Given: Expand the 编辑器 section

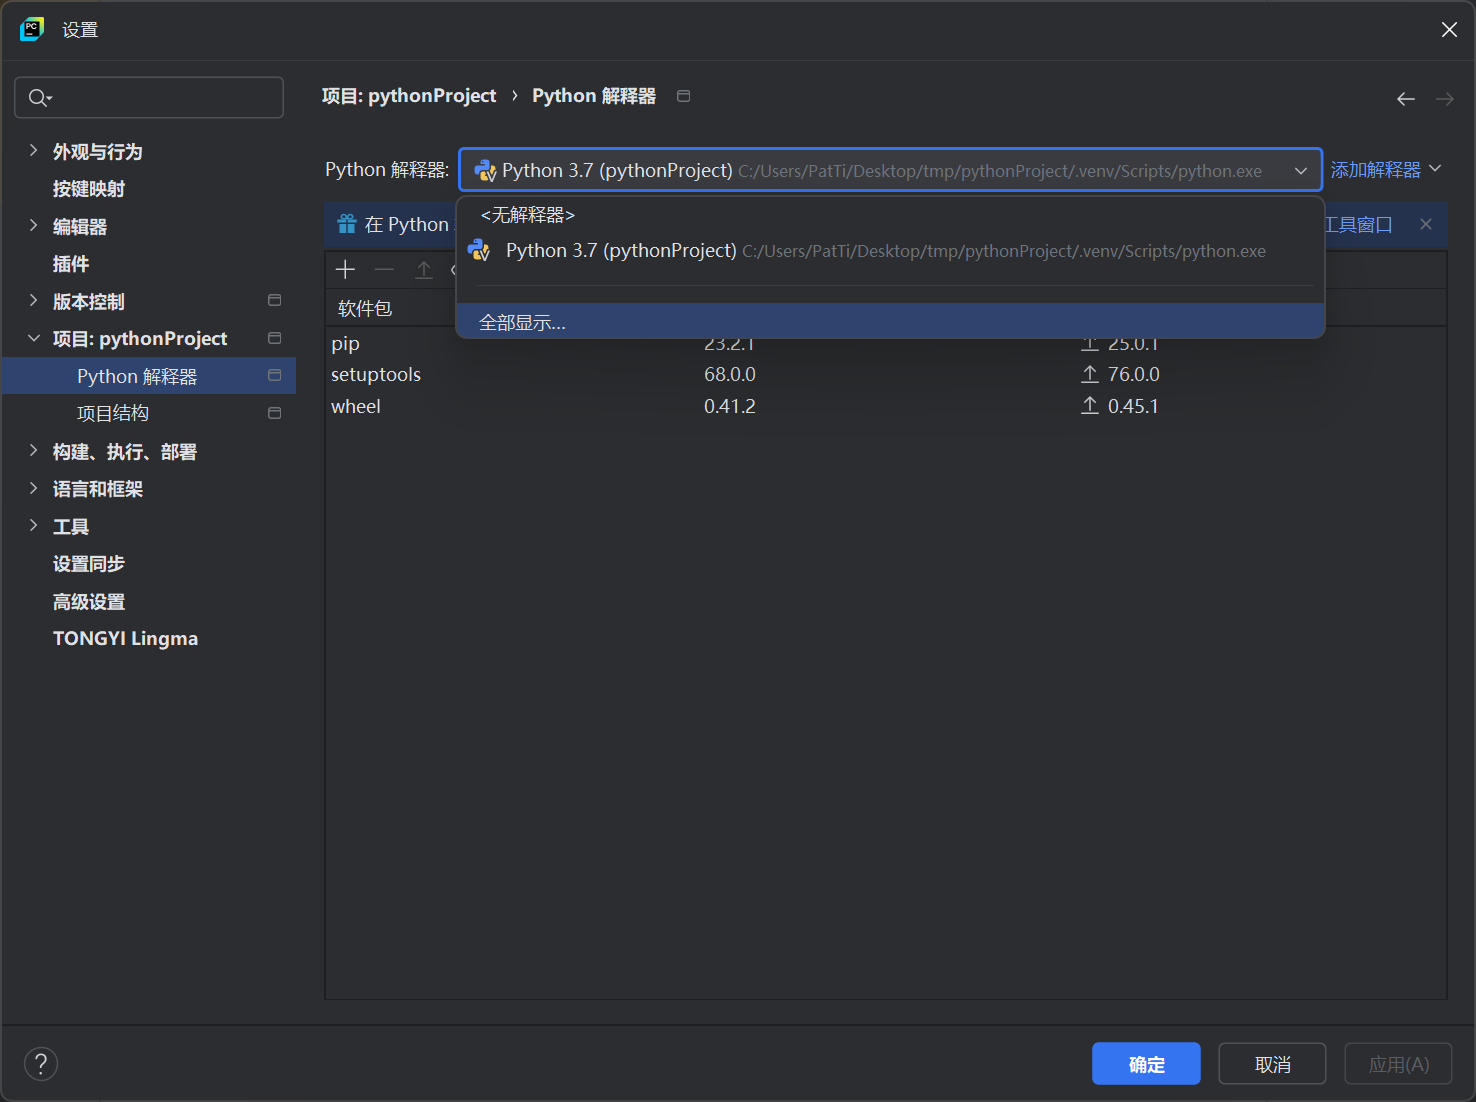Looking at the screenshot, I should pyautogui.click(x=33, y=225).
